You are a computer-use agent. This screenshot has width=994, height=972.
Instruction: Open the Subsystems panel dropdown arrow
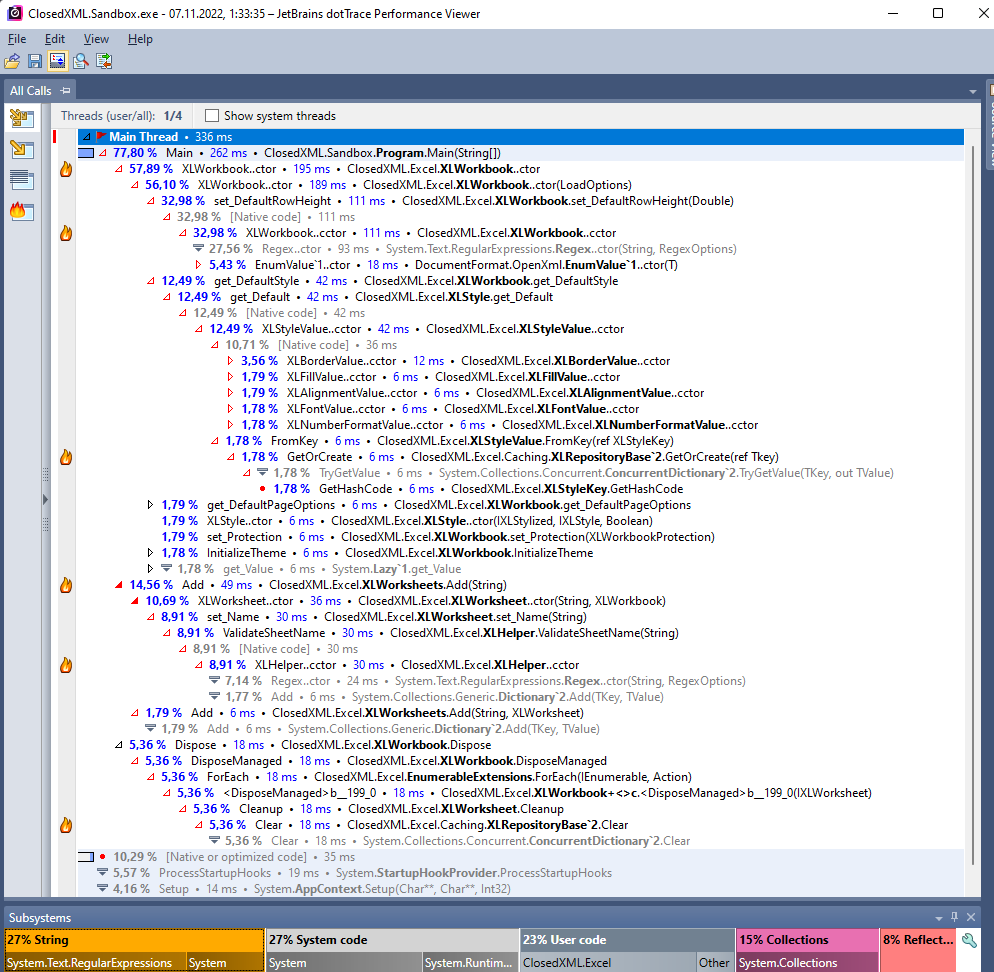click(939, 916)
